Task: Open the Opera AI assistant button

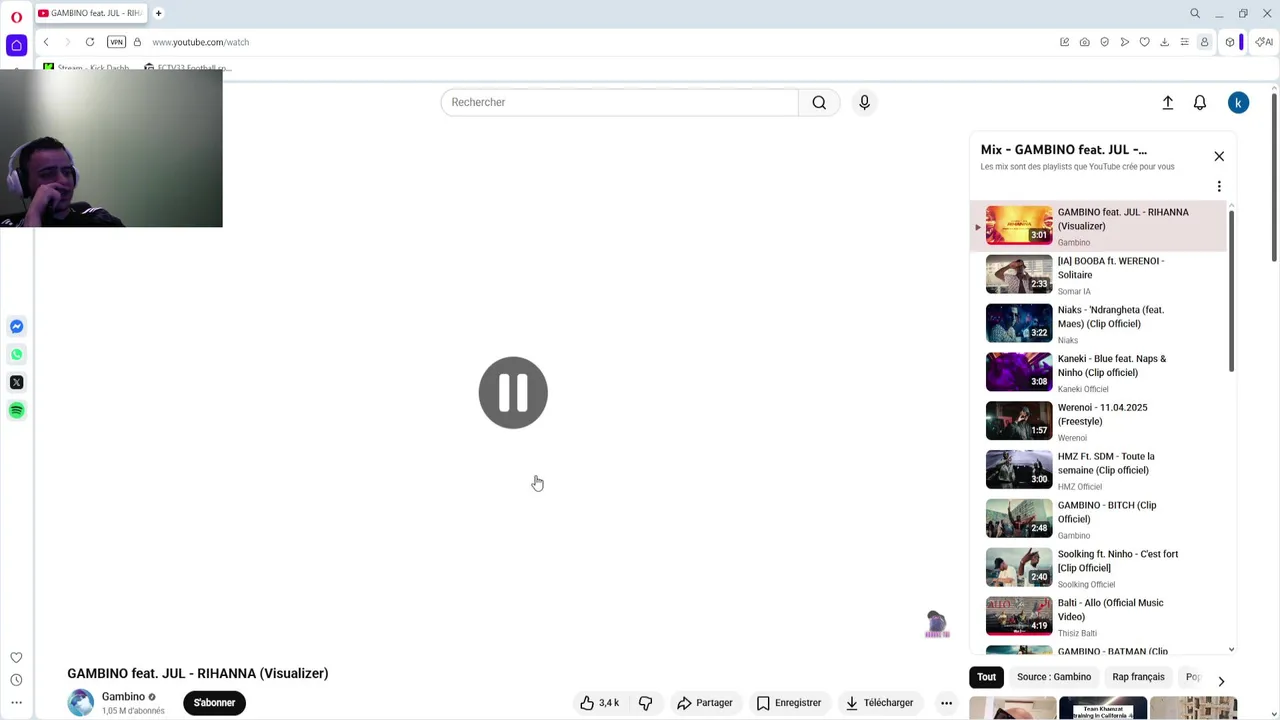Action: coord(1264,42)
